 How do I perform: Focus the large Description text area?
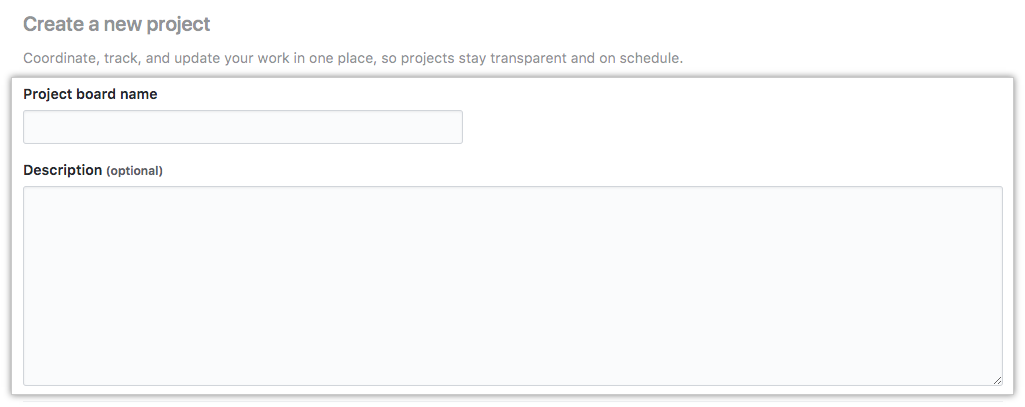pos(512,285)
